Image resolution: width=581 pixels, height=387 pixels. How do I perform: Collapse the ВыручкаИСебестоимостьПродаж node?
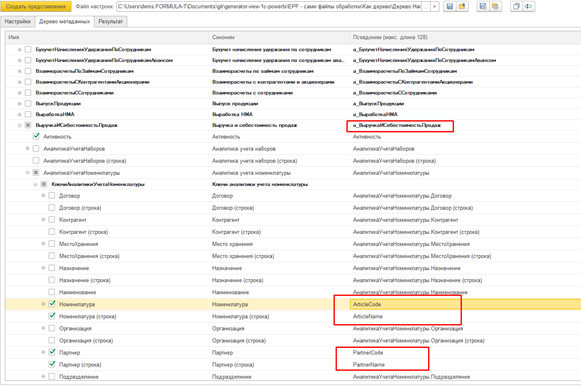pos(20,125)
